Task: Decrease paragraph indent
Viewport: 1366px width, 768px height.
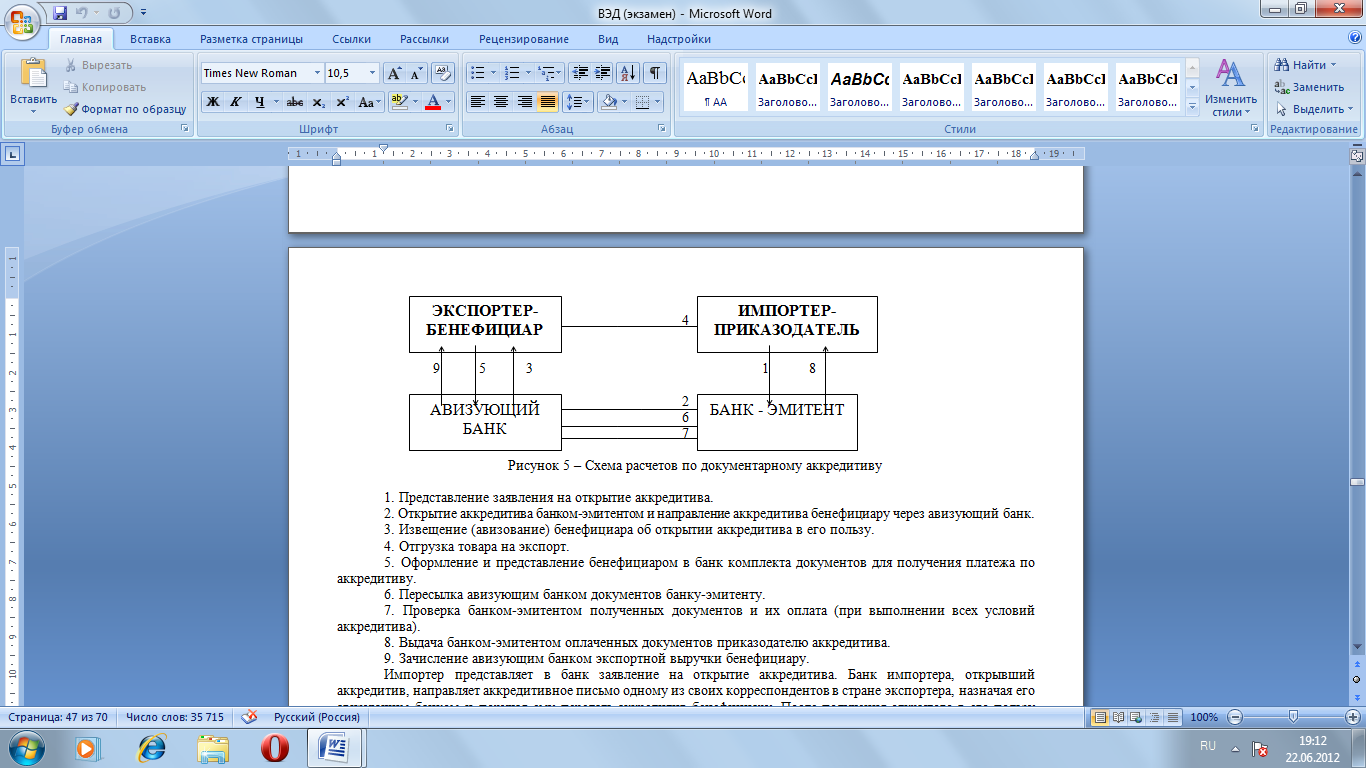Action: click(x=579, y=73)
